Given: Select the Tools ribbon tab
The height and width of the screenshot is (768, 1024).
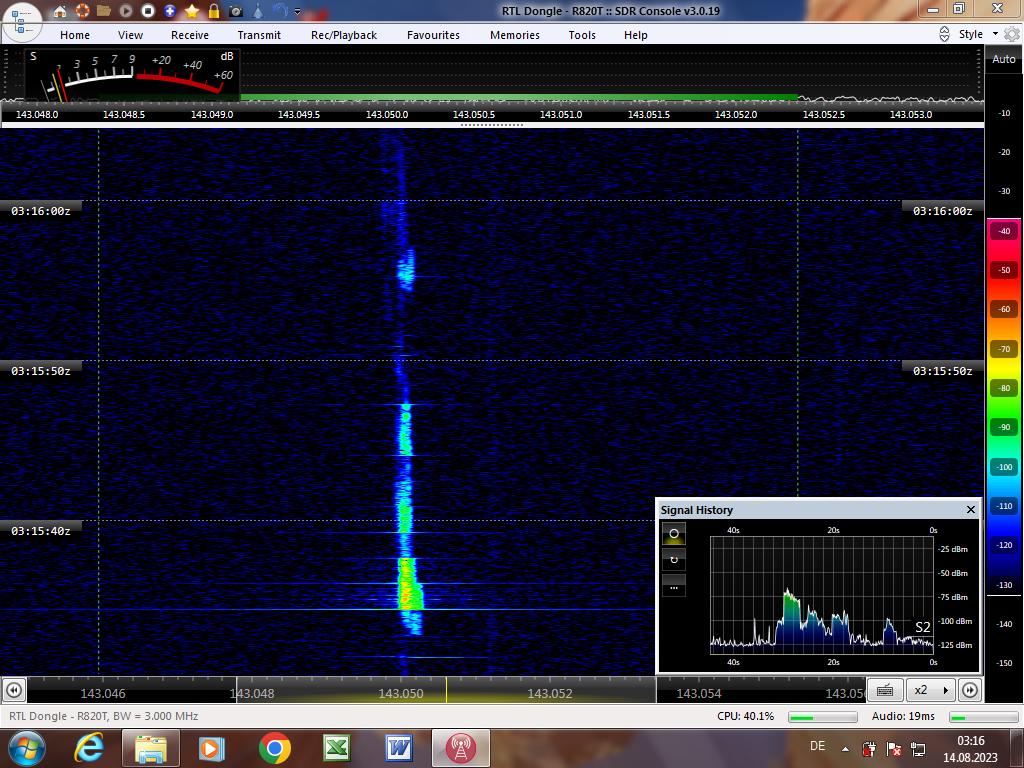Looking at the screenshot, I should pos(582,35).
